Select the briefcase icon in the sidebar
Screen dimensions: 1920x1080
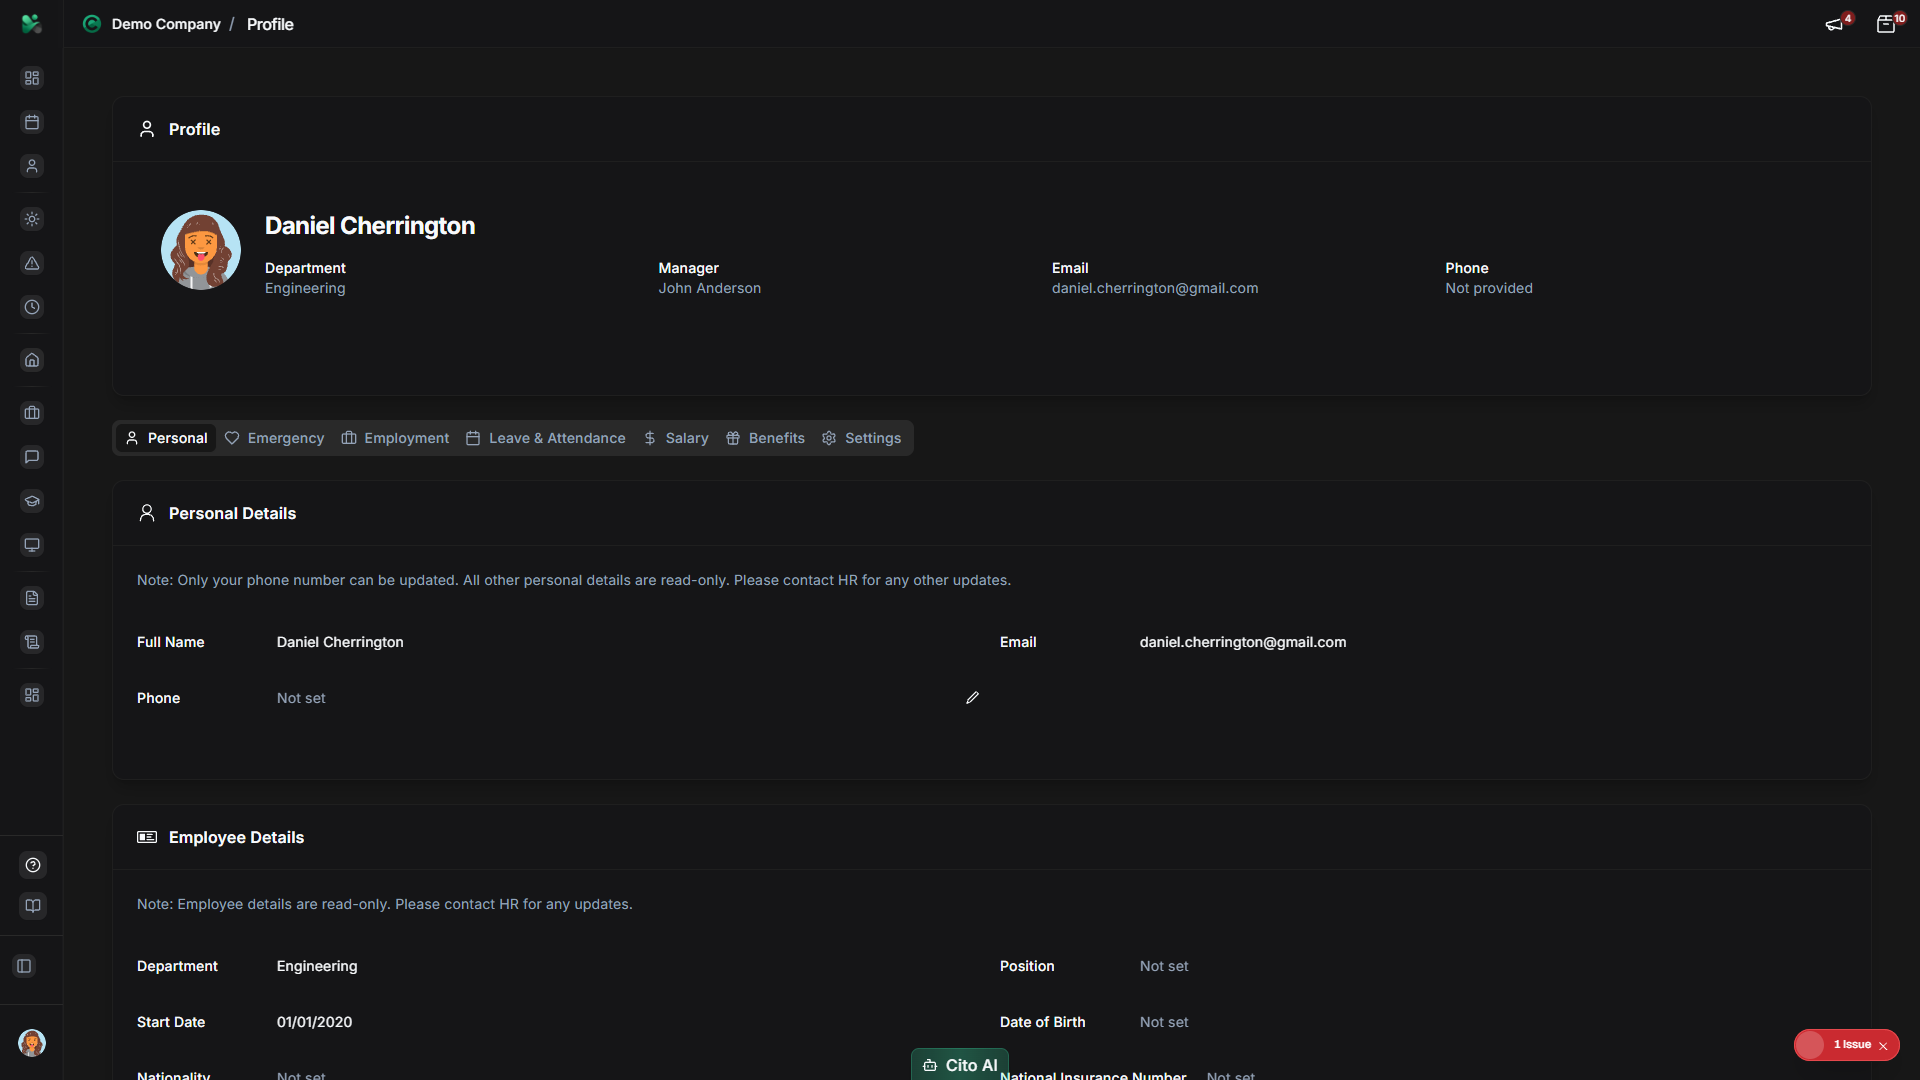32,413
